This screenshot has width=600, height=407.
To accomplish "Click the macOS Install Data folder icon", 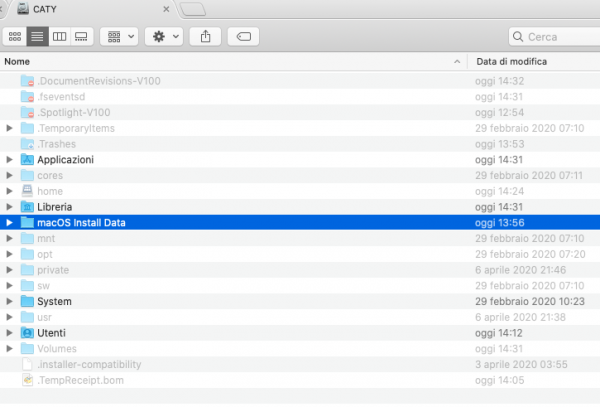I will (x=27, y=223).
